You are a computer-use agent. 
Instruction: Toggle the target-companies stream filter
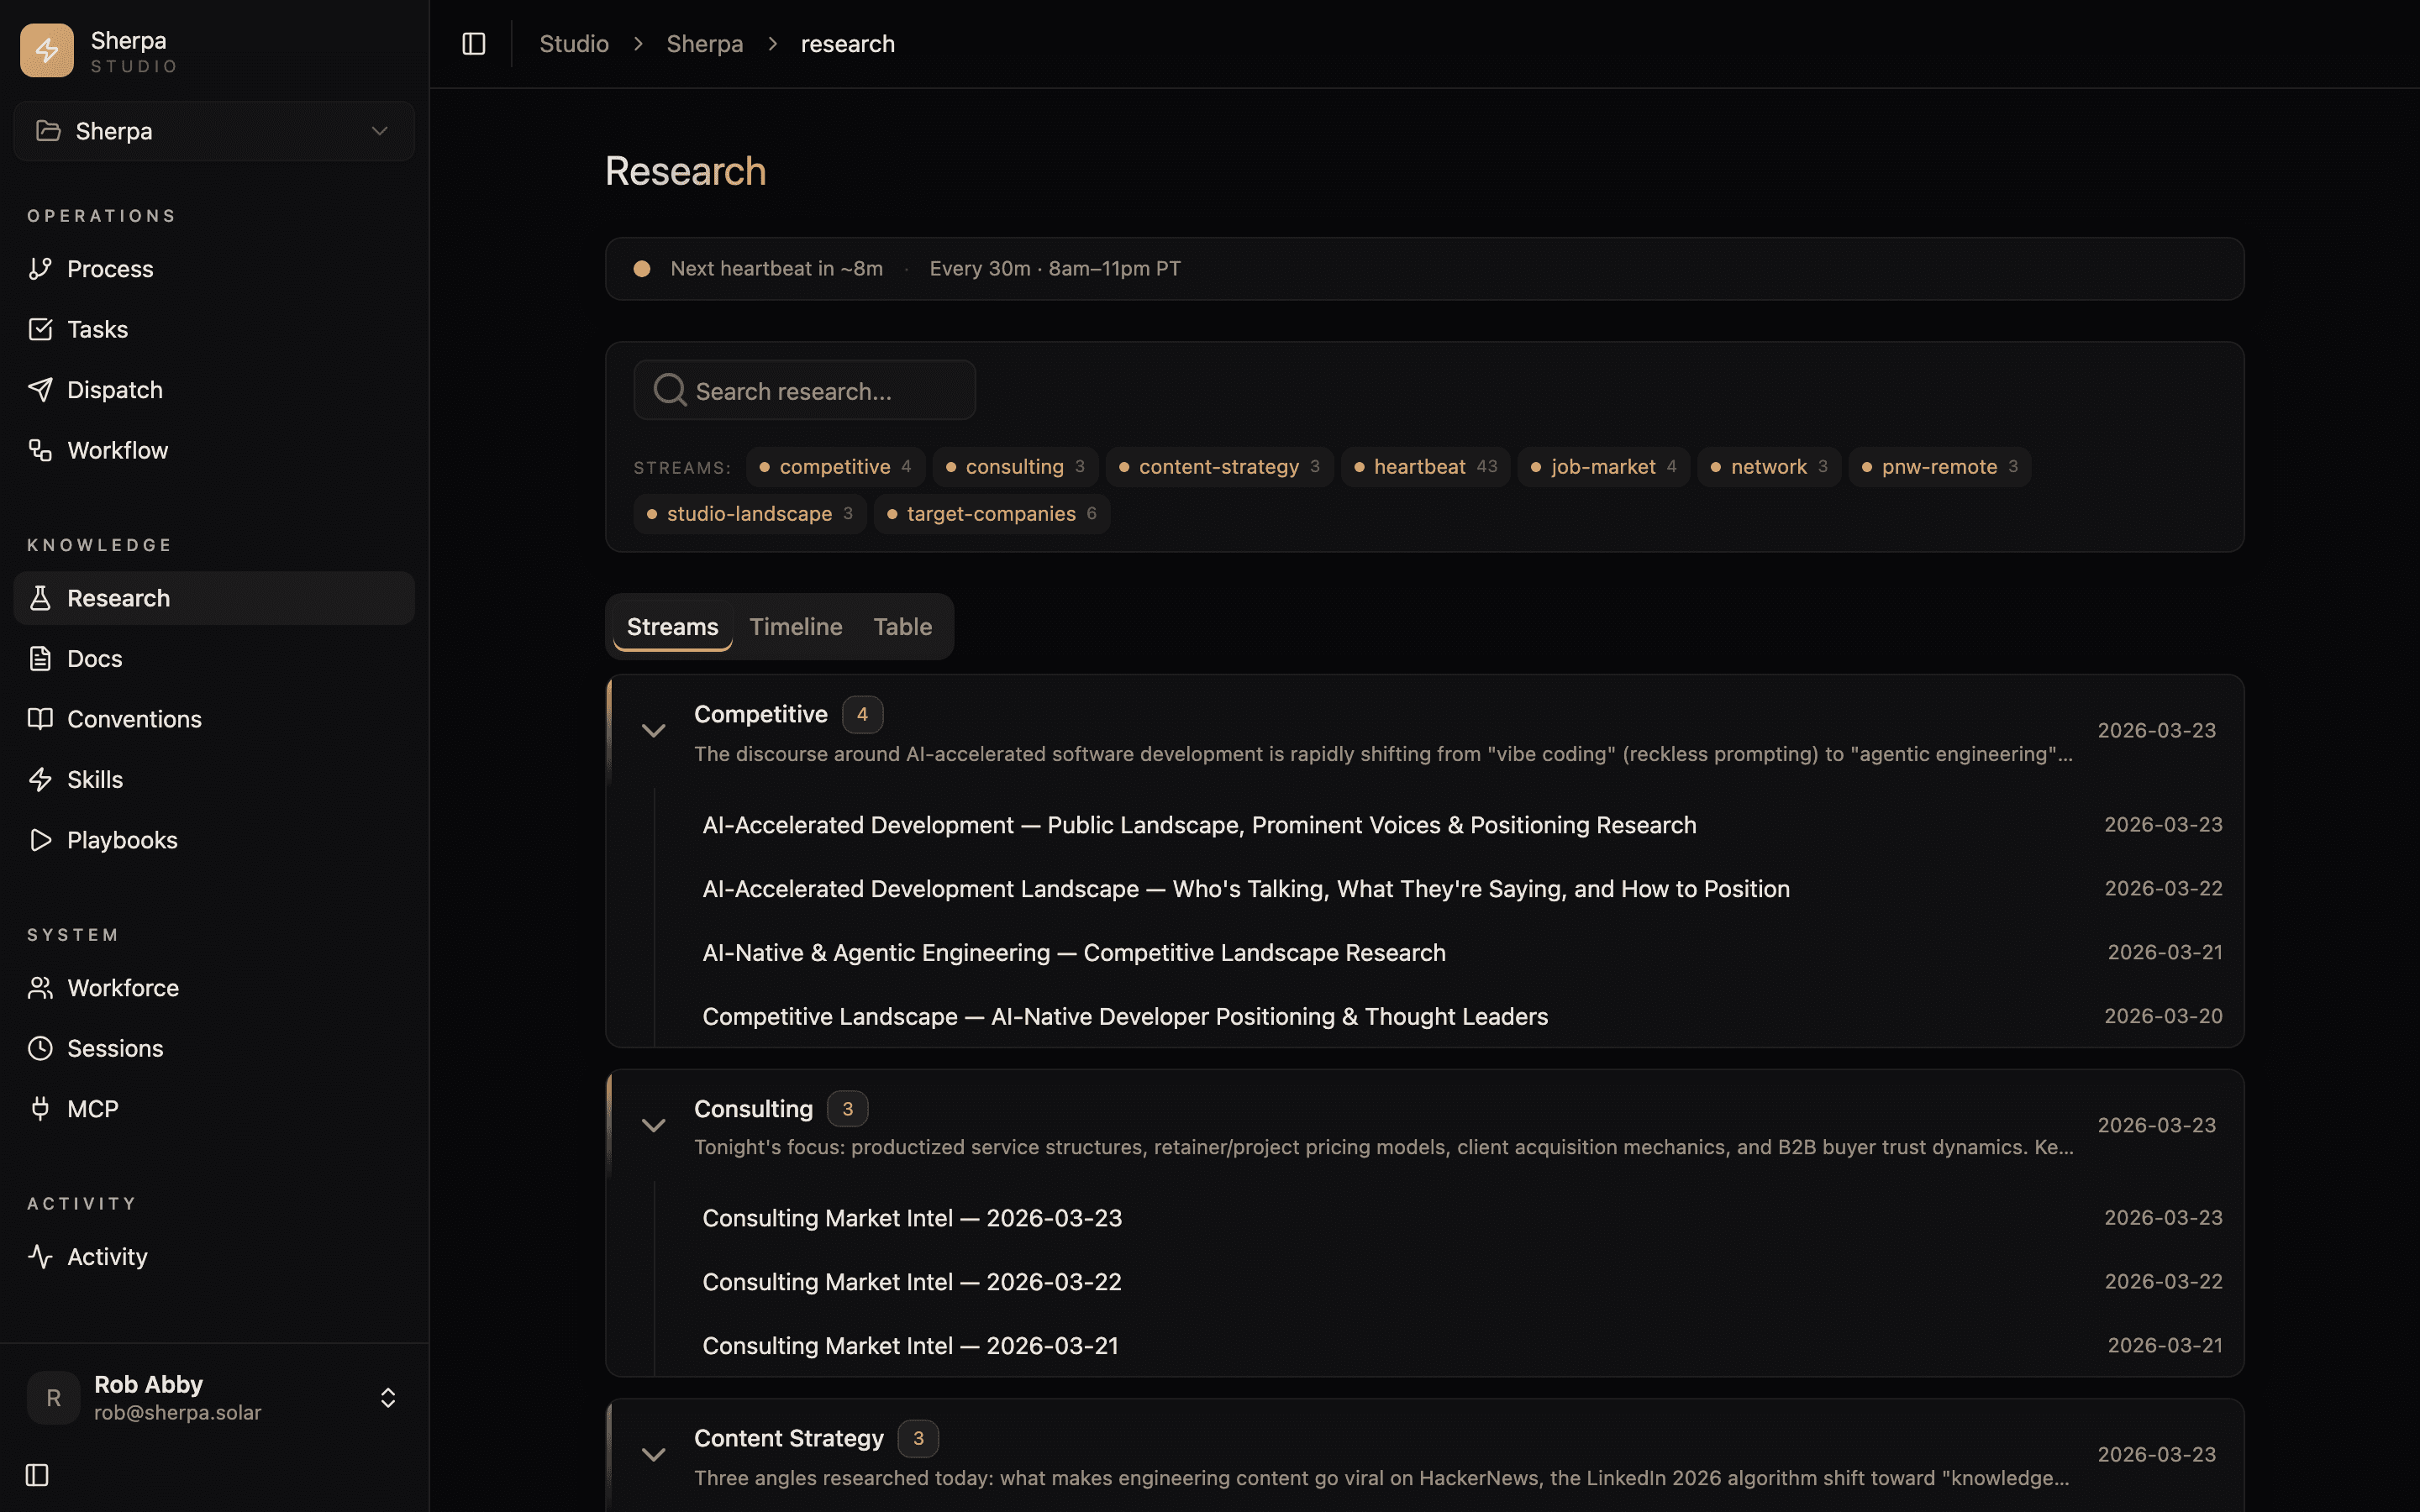[991, 514]
